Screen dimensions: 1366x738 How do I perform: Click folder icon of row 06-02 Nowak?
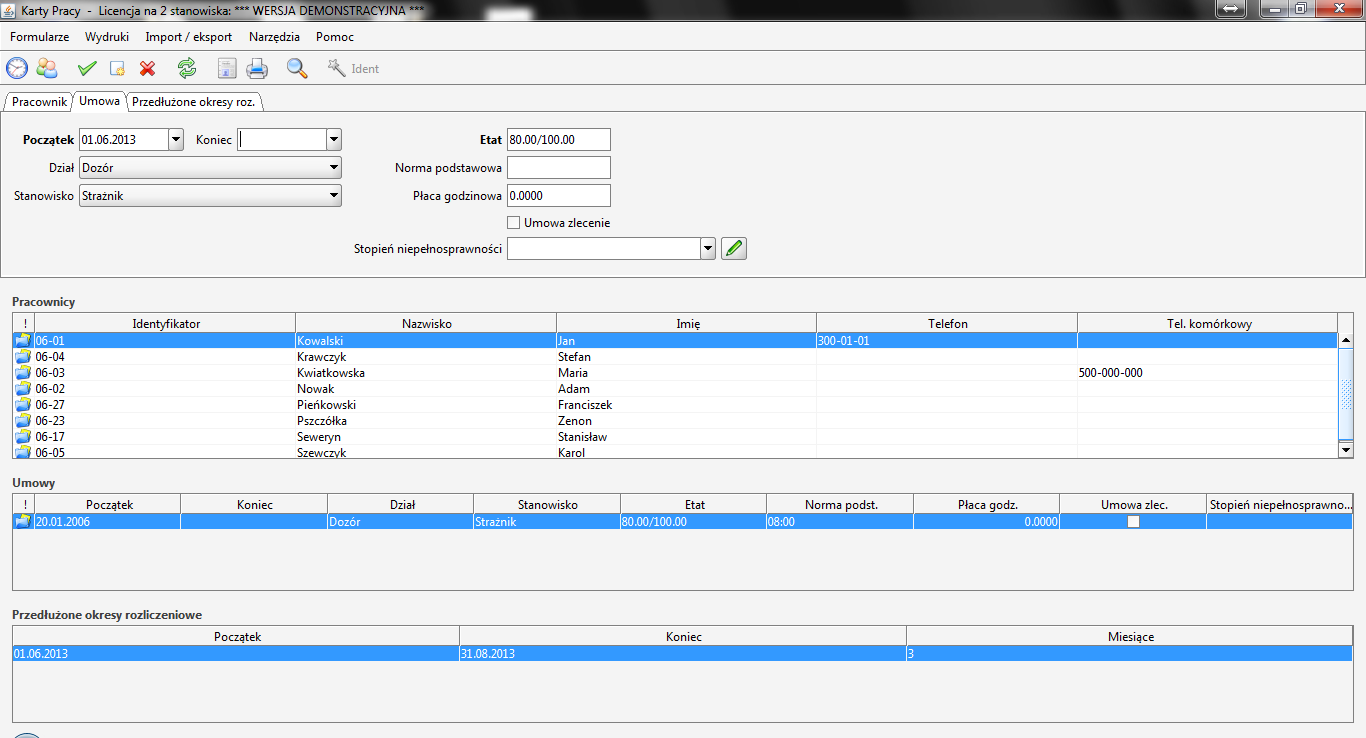23,389
